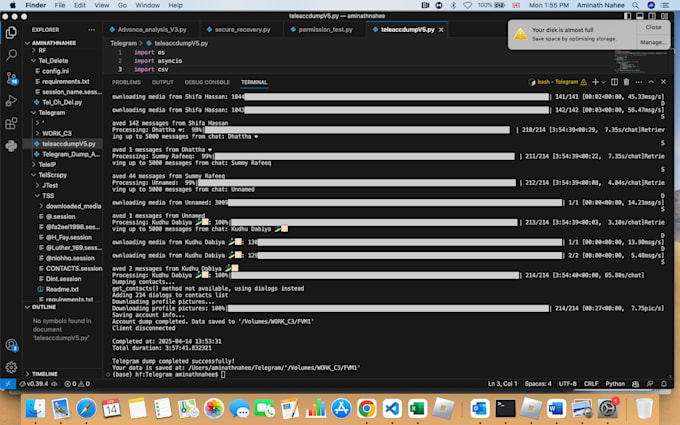
Task: Go to line via Ln 3, Col 1
Action: (x=502, y=384)
